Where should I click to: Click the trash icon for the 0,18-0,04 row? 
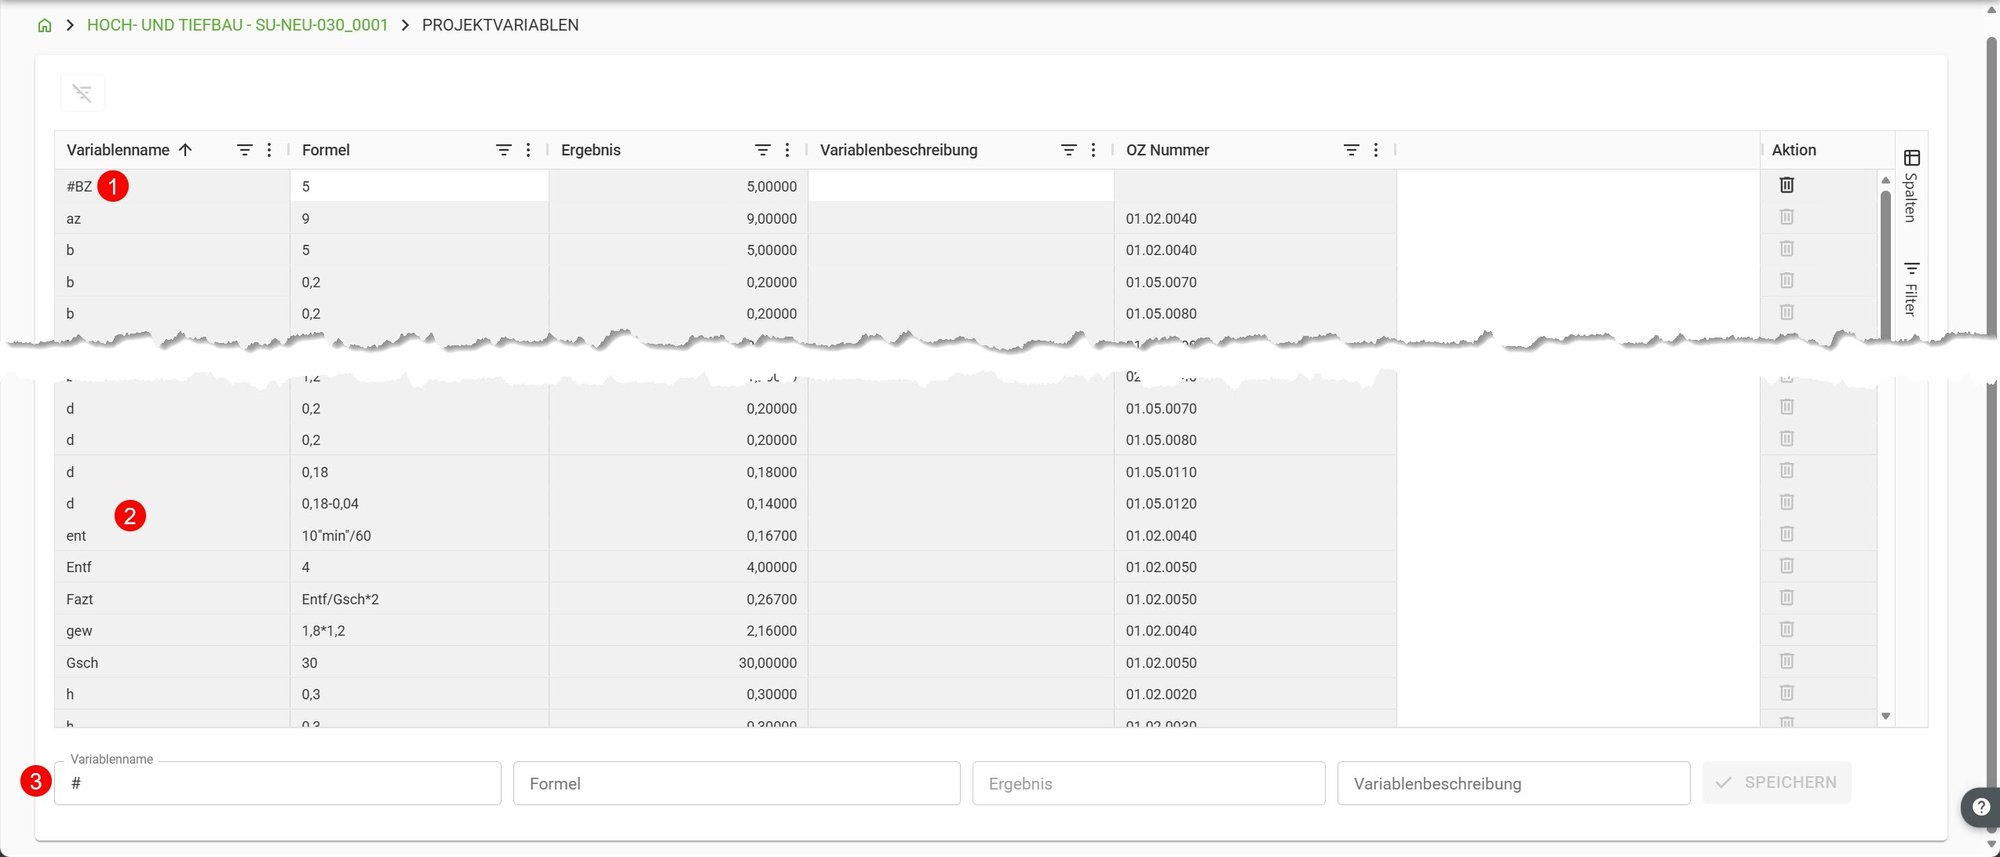[x=1787, y=502]
